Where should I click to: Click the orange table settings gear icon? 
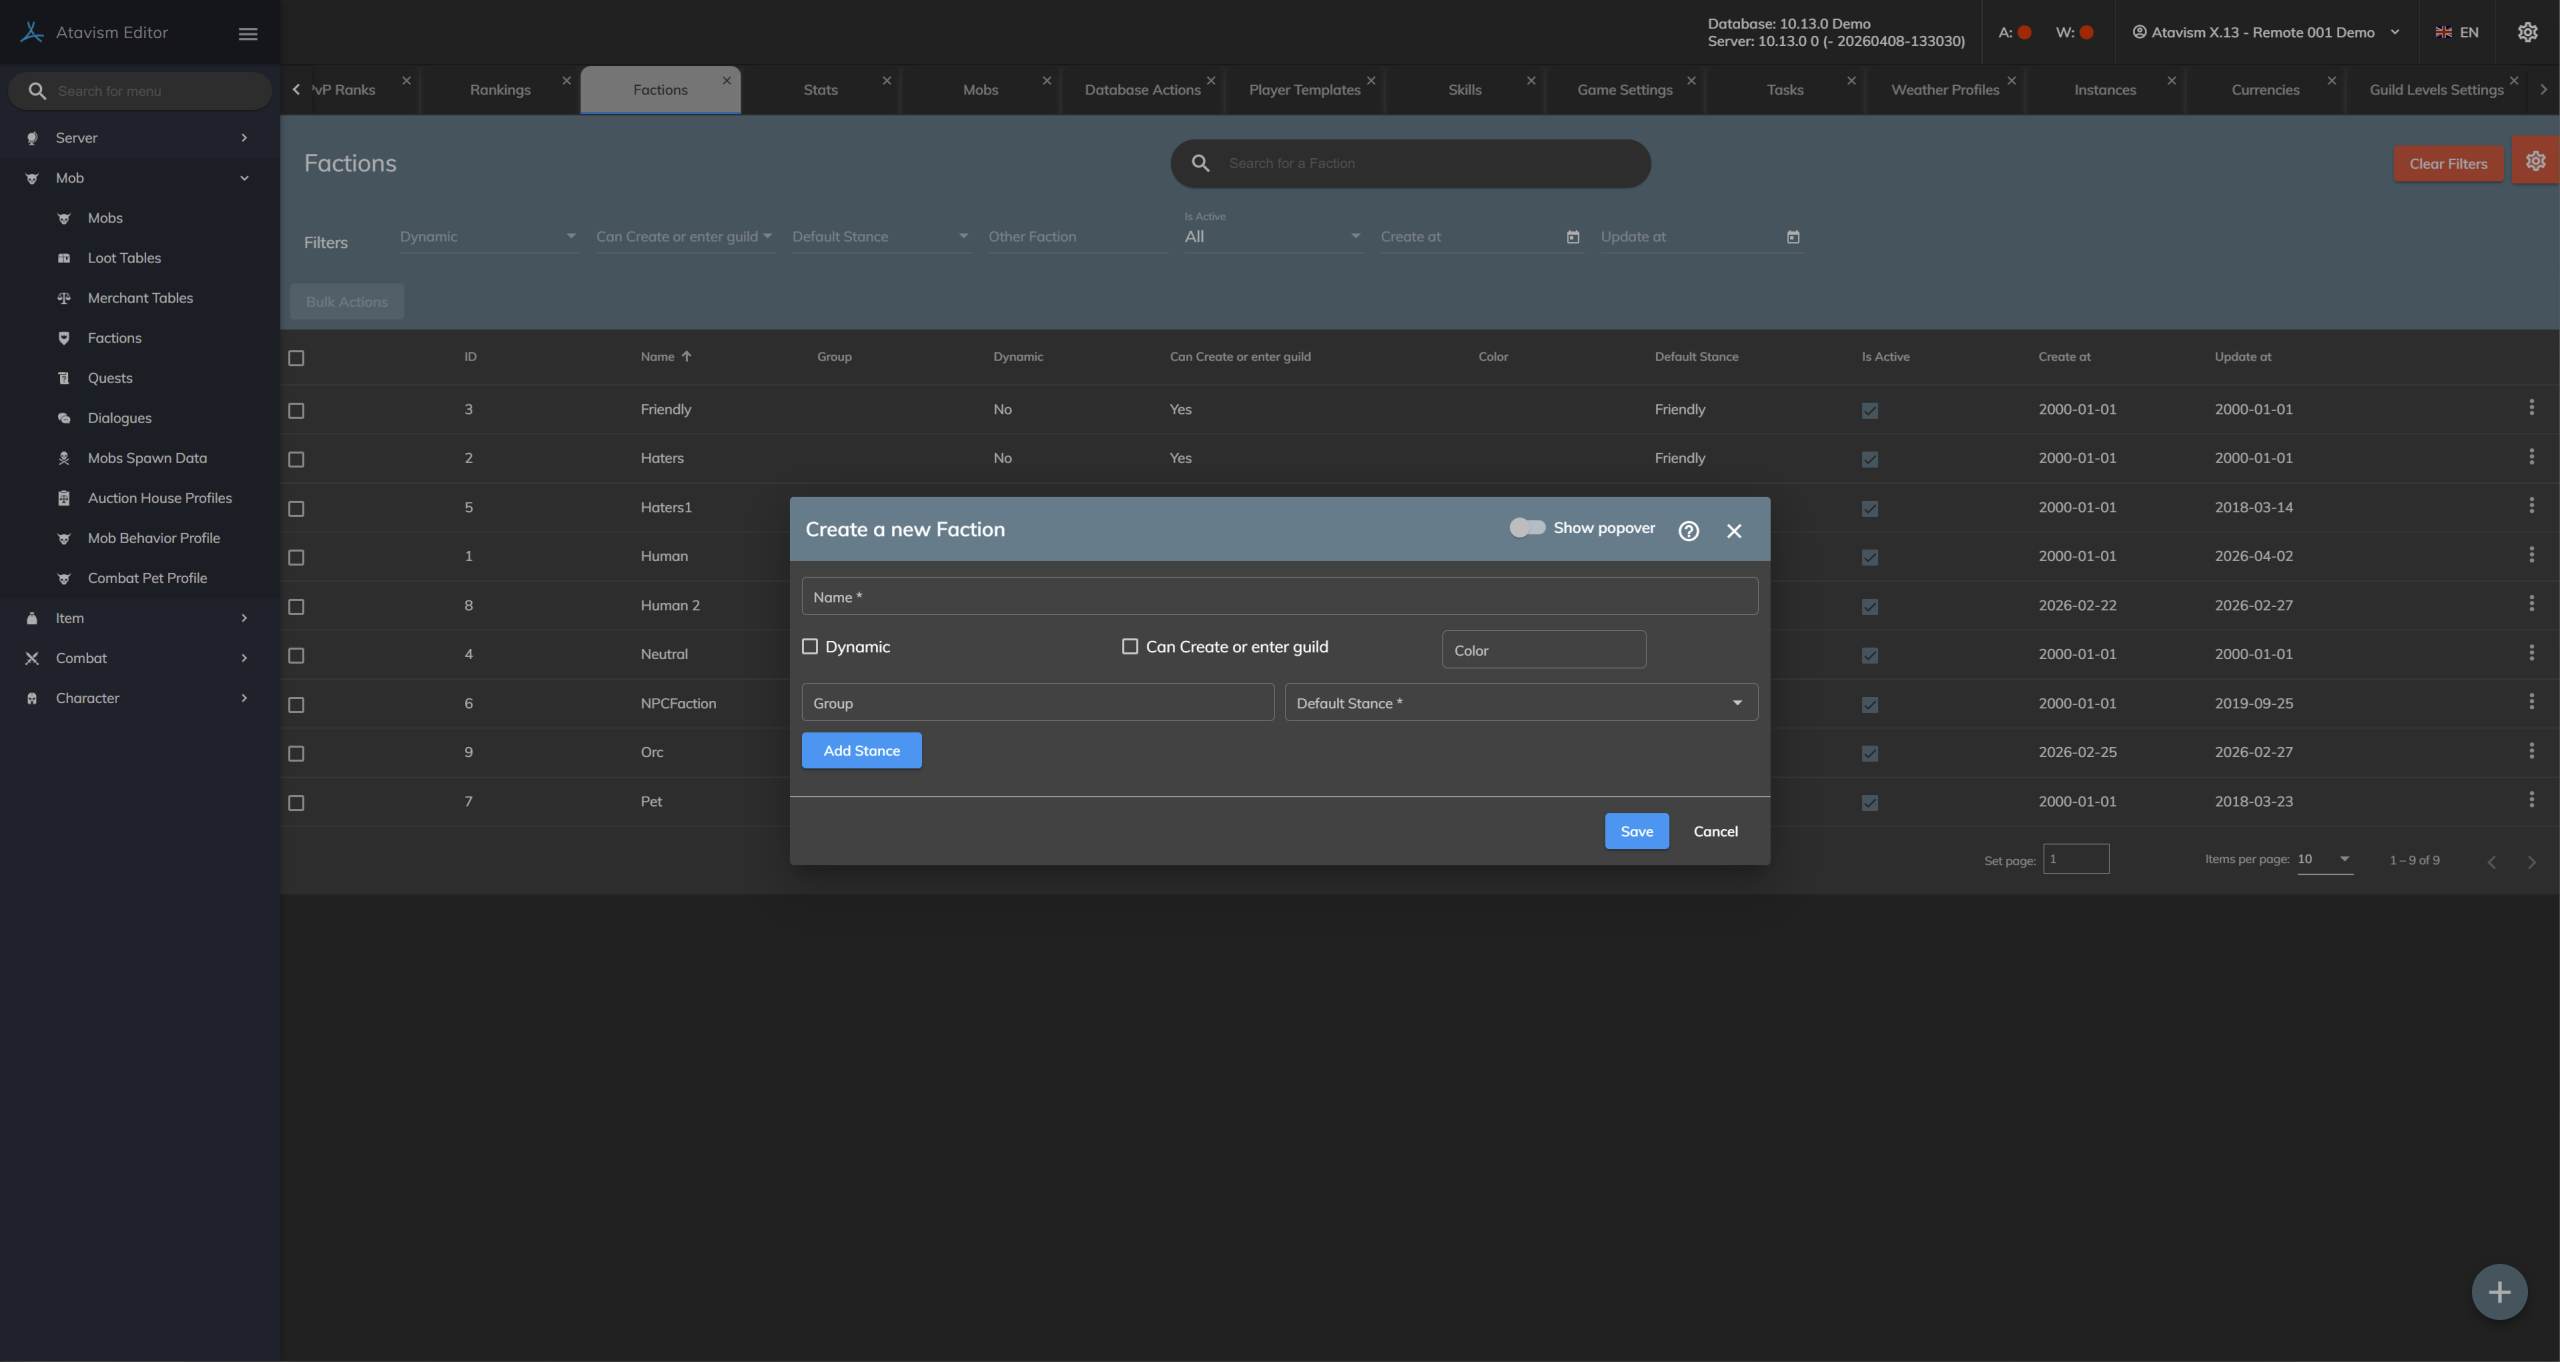(x=2535, y=161)
